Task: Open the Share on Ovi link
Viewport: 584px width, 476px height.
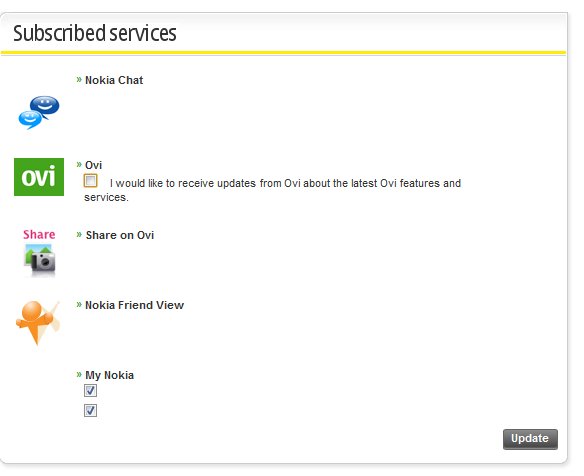Action: click(x=120, y=235)
